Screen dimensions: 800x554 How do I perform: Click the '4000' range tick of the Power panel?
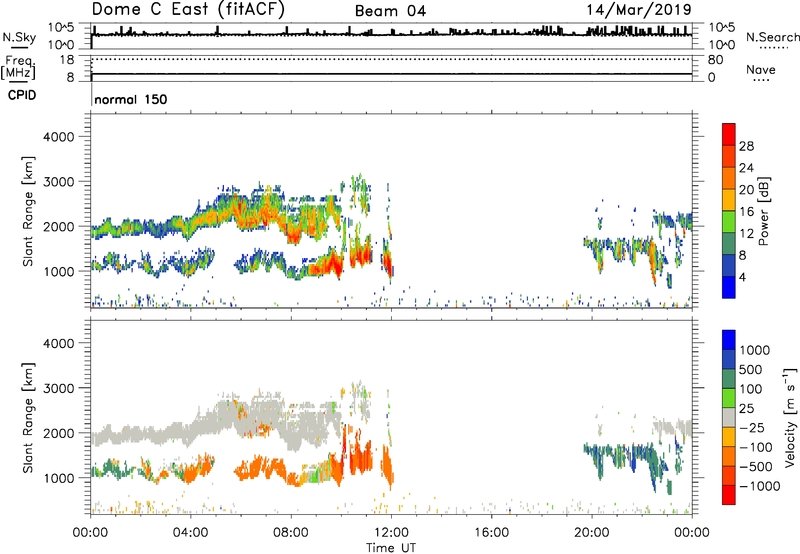59,137
